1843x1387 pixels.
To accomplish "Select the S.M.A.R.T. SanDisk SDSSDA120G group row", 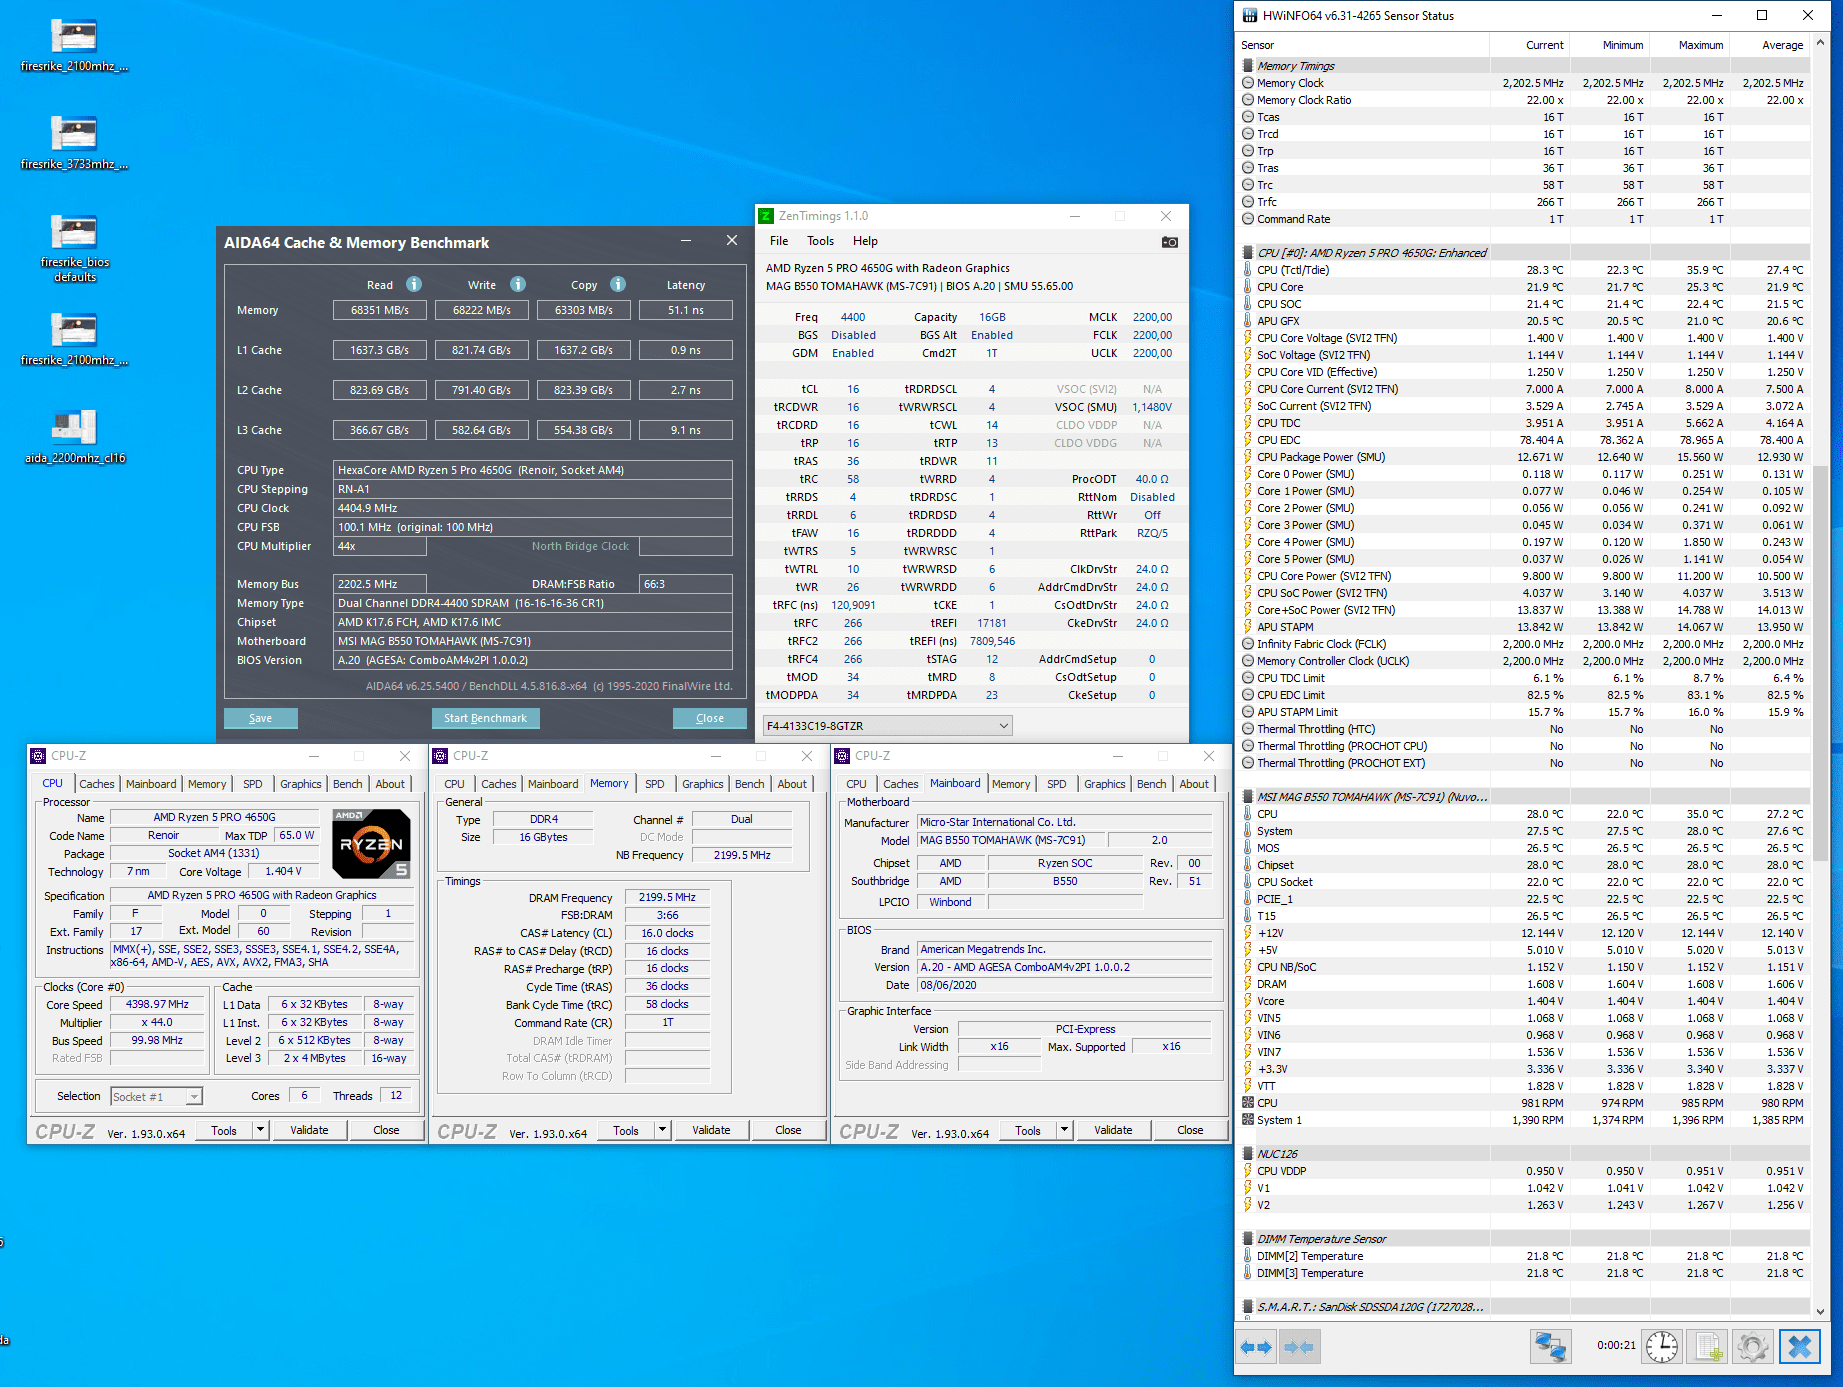I will click(x=1524, y=1307).
